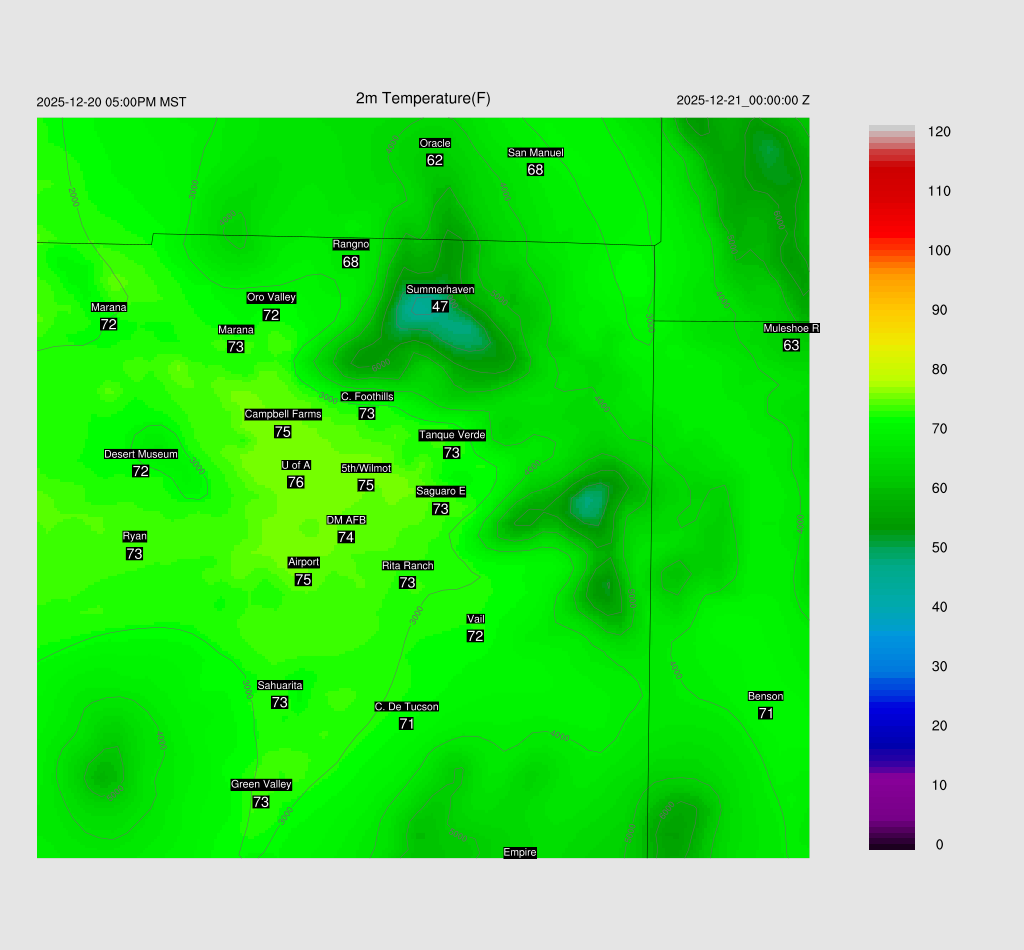Select the Green Valley station label
This screenshot has width=1024, height=950.
[x=261, y=785]
